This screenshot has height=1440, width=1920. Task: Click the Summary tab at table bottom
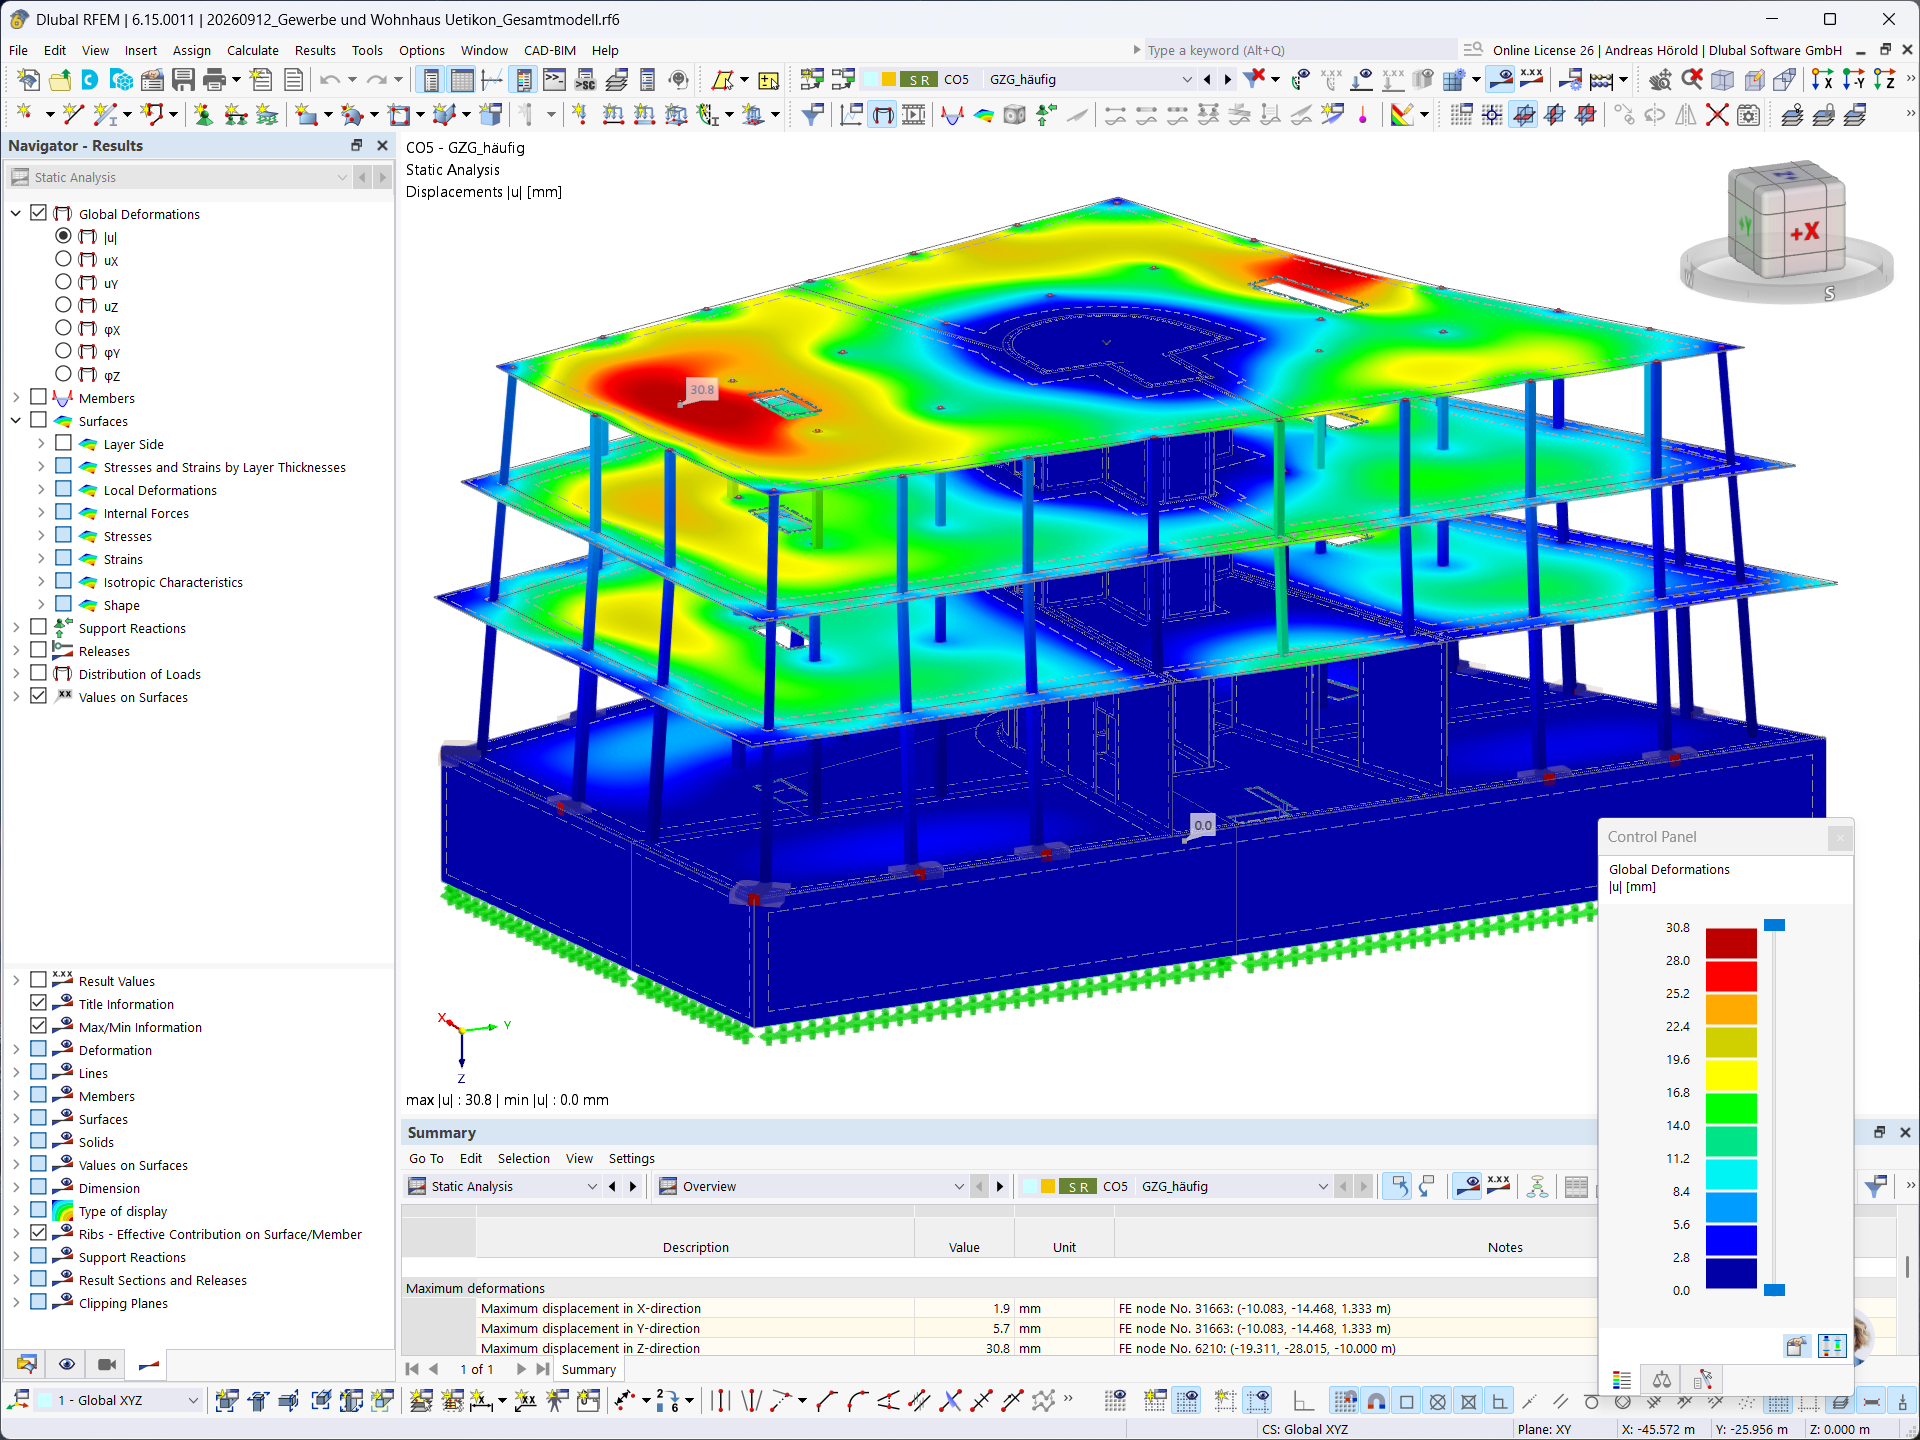click(588, 1369)
